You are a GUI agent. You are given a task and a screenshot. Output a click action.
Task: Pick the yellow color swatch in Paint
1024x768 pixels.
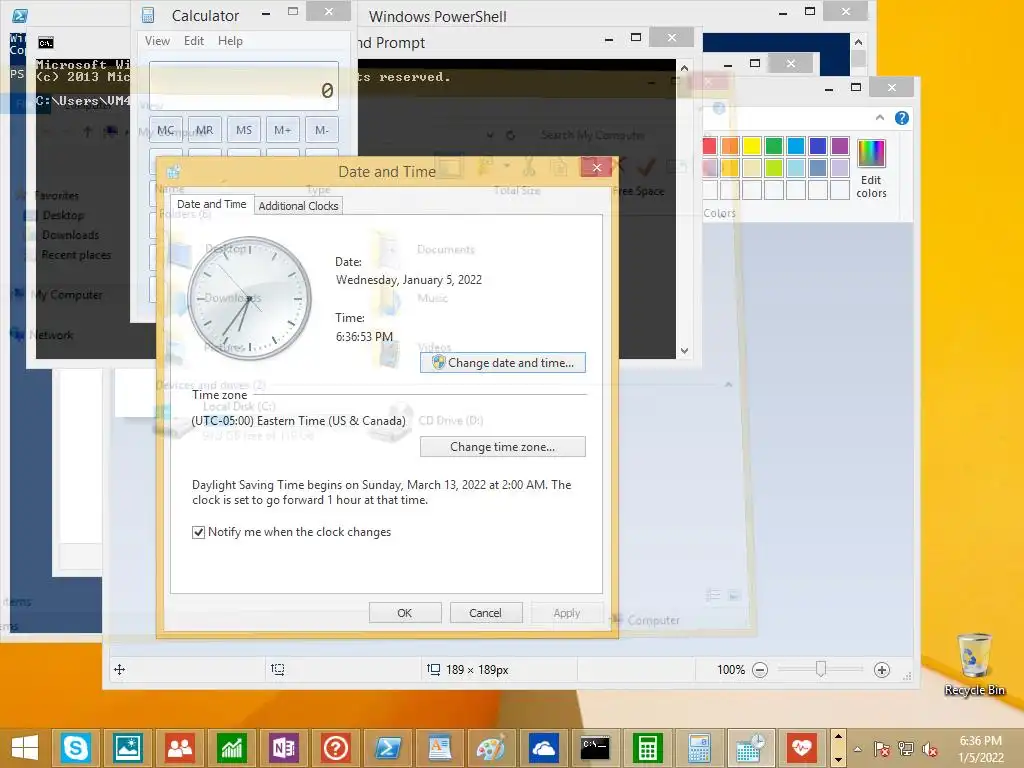[x=752, y=146]
